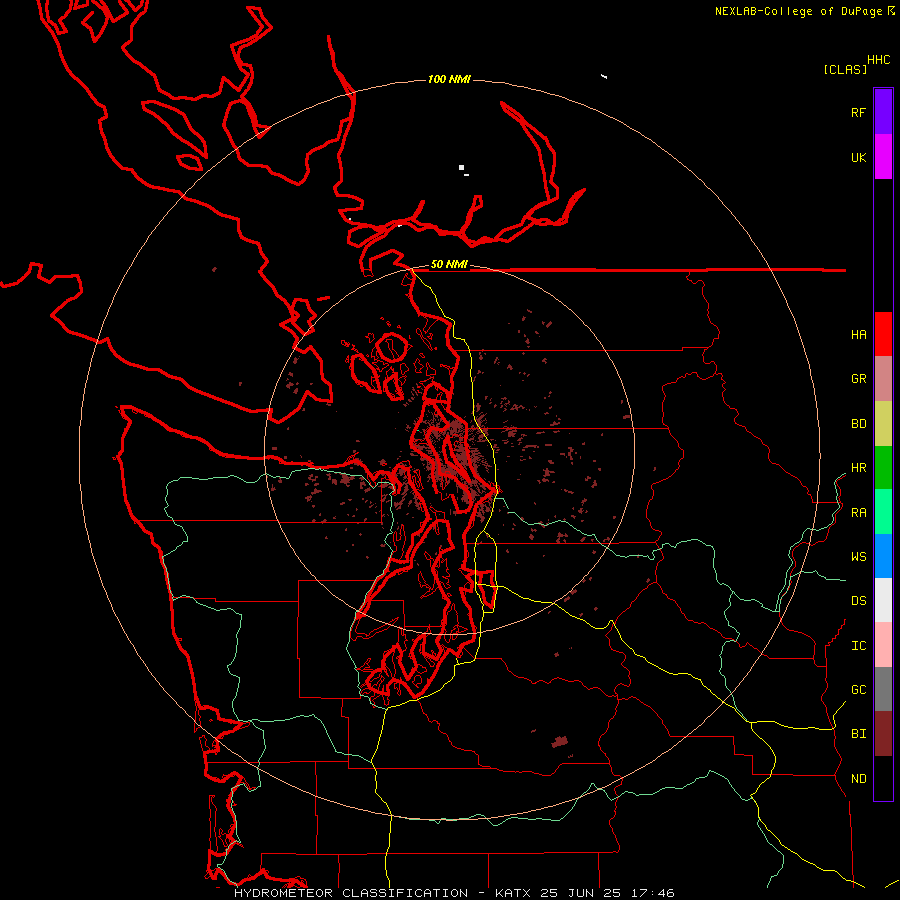This screenshot has width=900, height=900.
Task: Click the DS legend label
Action: [x=858, y=601]
